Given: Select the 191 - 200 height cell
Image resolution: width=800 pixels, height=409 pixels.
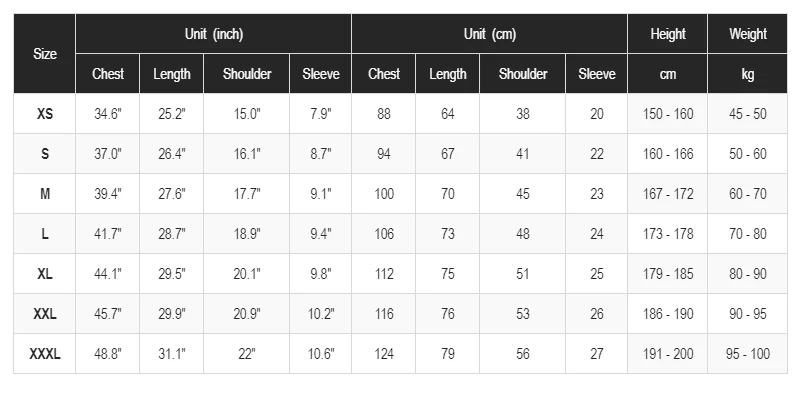Looking at the screenshot, I should point(667,354).
